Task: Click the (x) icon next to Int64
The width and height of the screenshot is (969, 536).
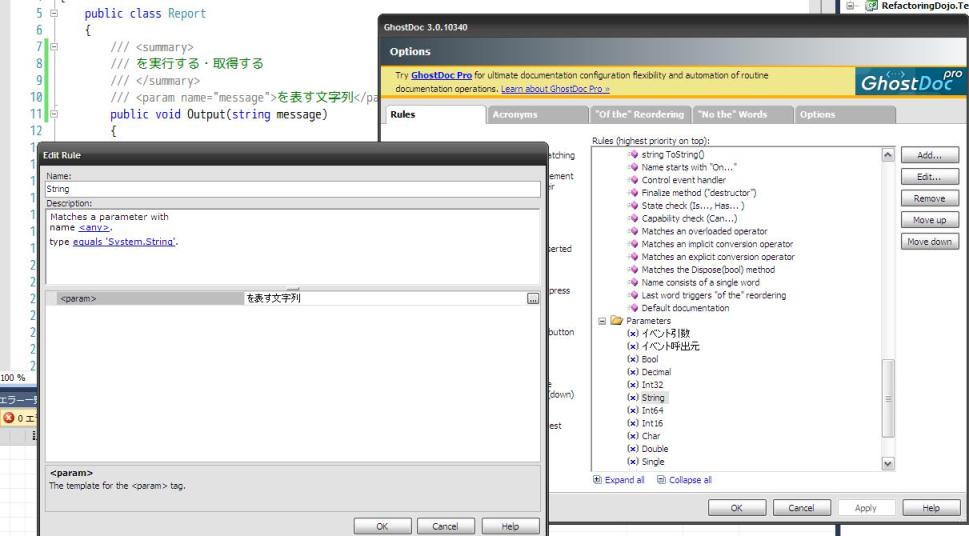Action: point(633,411)
